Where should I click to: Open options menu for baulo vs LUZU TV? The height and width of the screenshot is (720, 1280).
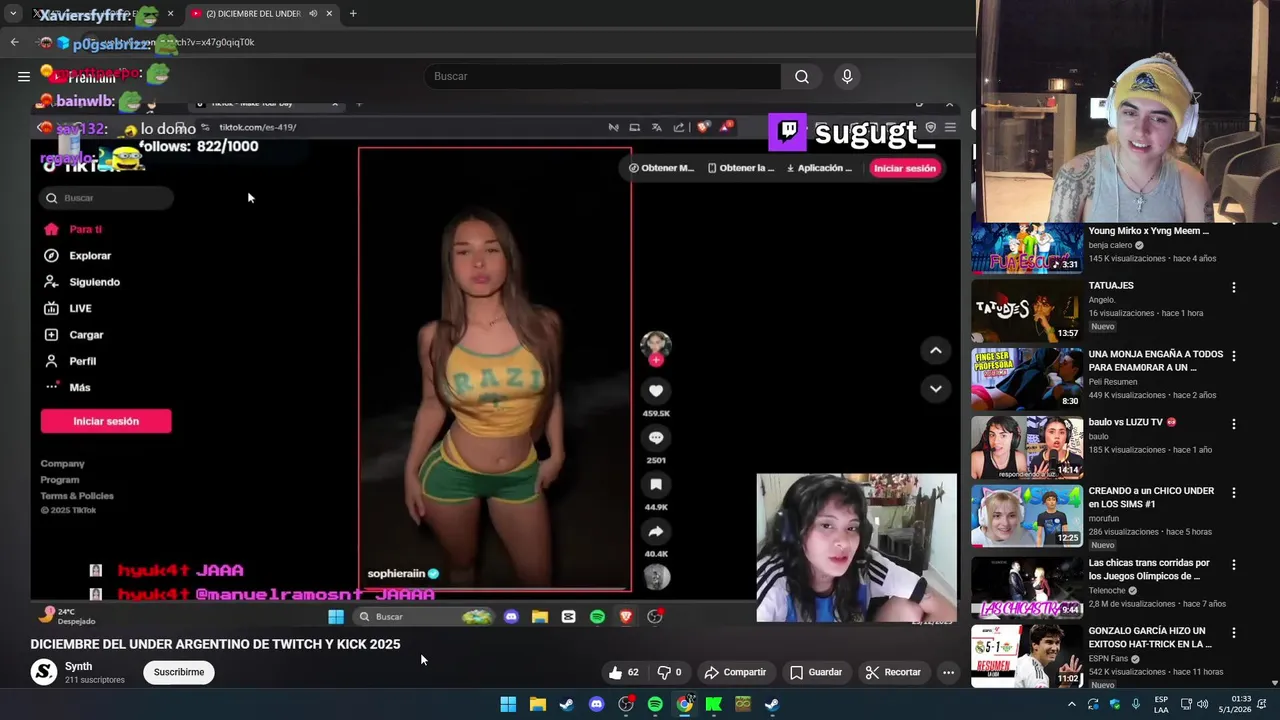click(x=1233, y=424)
